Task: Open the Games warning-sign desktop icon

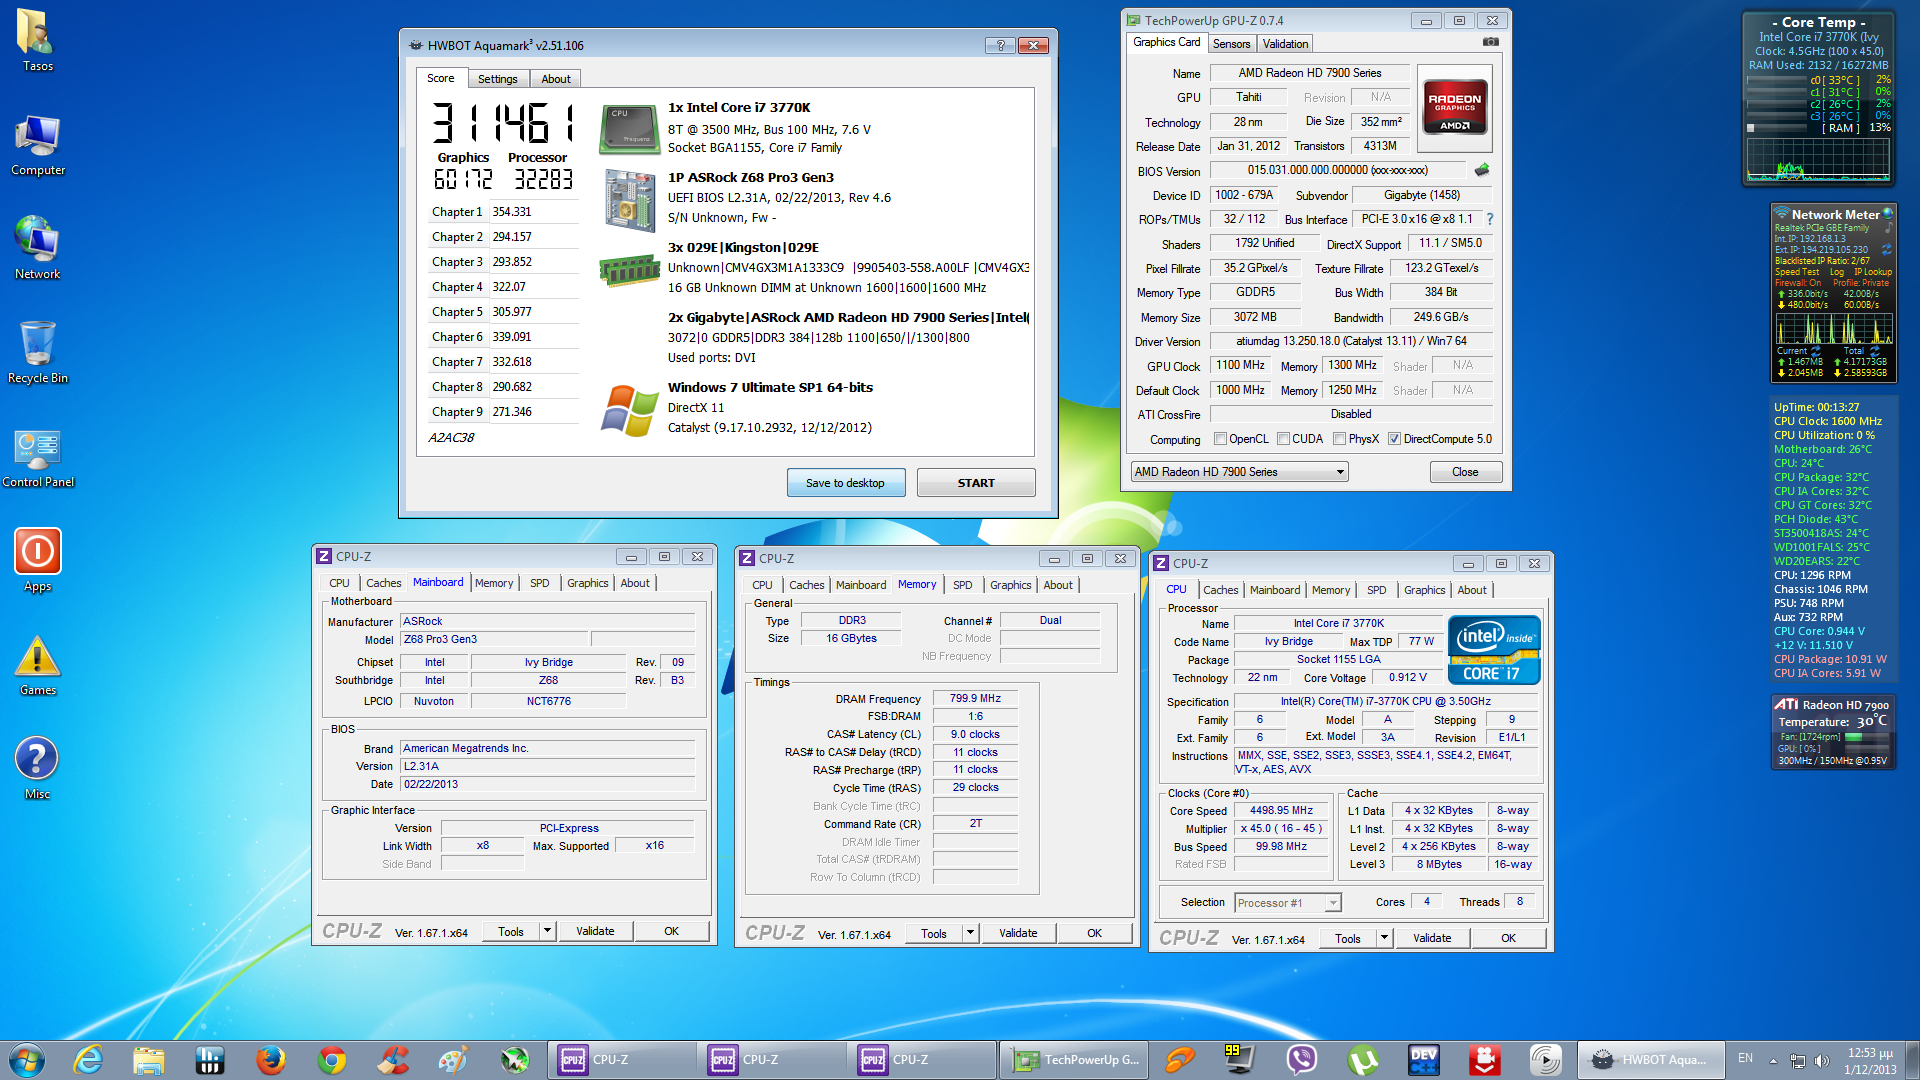Action: click(37, 665)
